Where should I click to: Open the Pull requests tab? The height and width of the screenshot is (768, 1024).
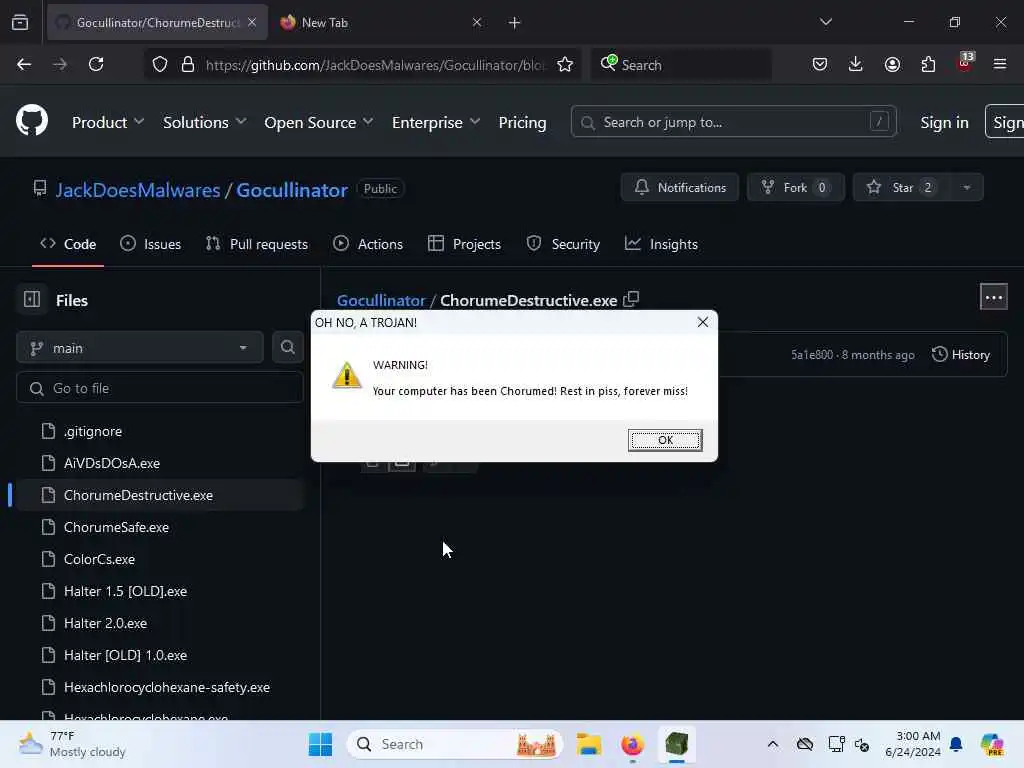pos(257,244)
